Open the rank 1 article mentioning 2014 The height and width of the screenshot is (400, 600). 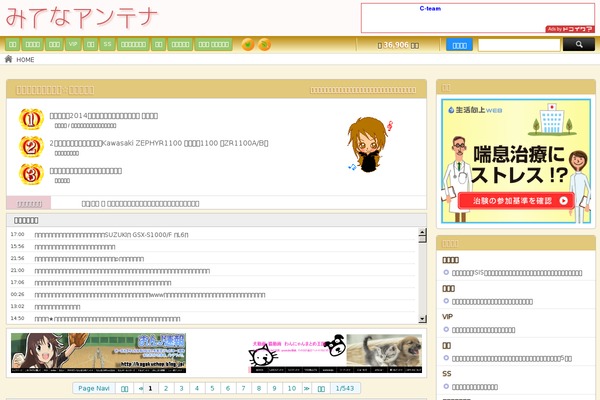pyautogui.click(x=104, y=116)
